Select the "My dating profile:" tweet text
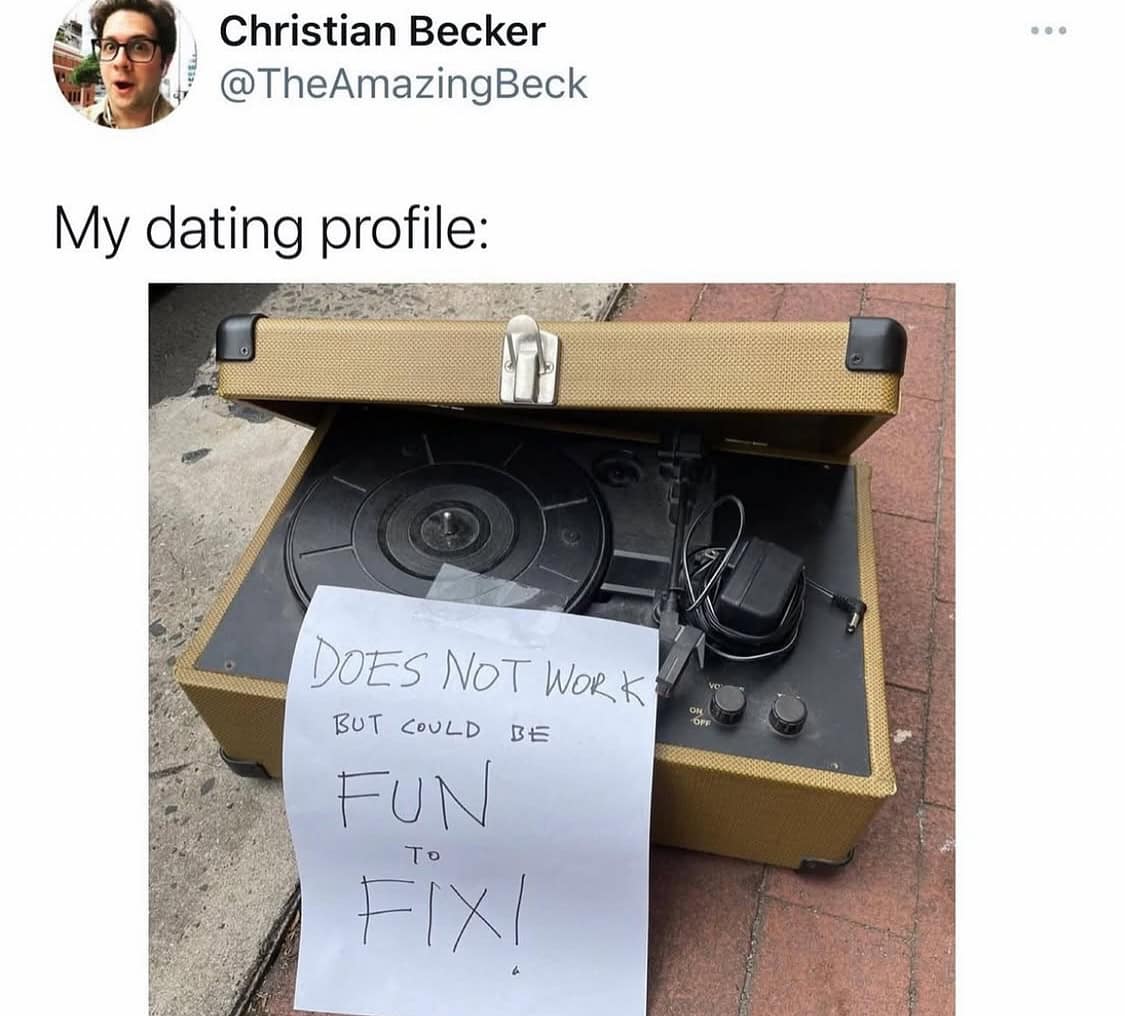 tap(271, 230)
